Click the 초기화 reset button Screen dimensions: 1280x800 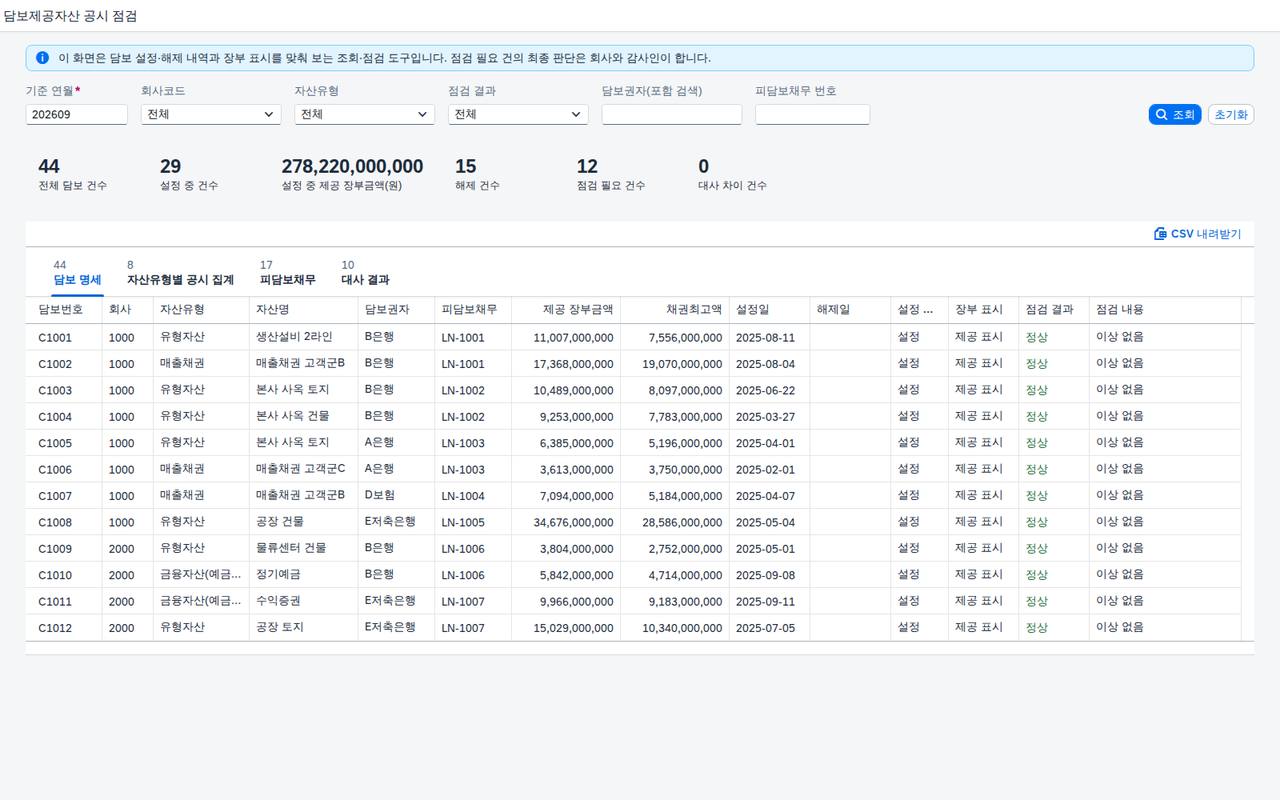tap(1231, 115)
